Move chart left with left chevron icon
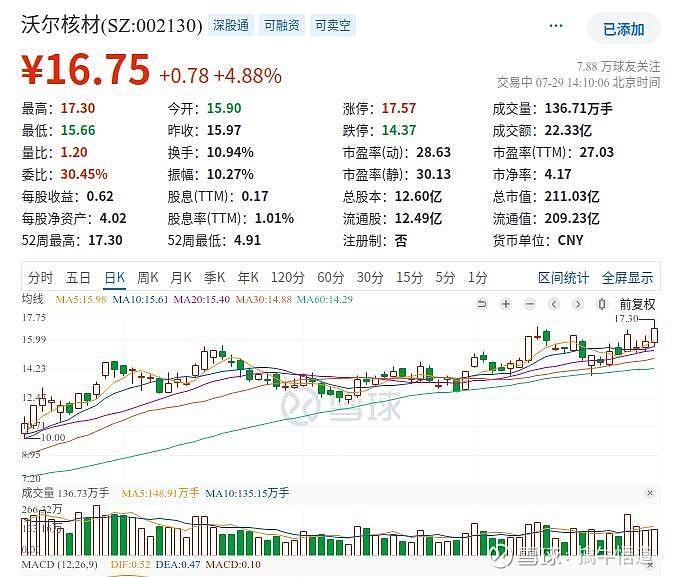Image resolution: width=673 pixels, height=577 pixels. click(x=554, y=304)
